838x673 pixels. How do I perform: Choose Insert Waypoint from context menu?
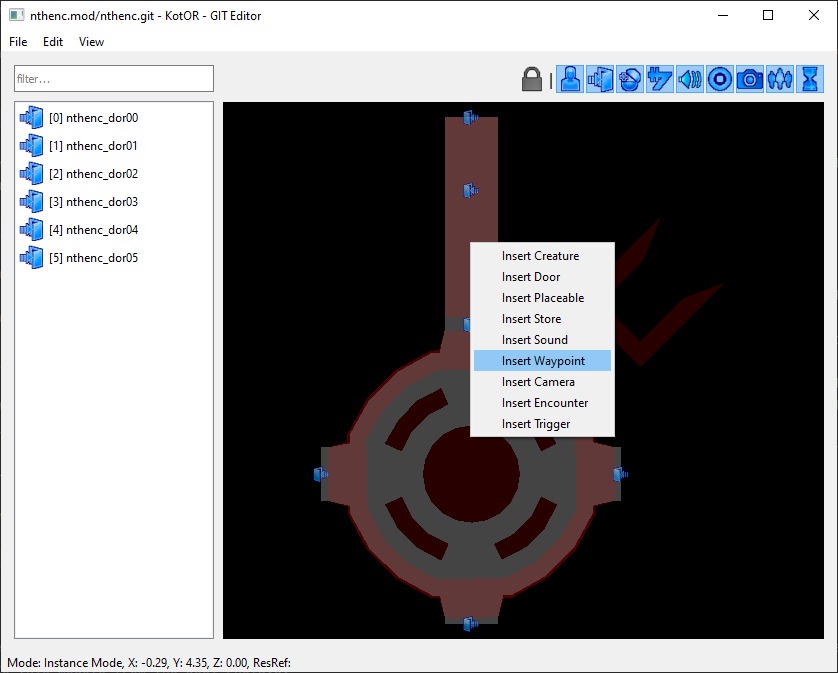(x=542, y=361)
